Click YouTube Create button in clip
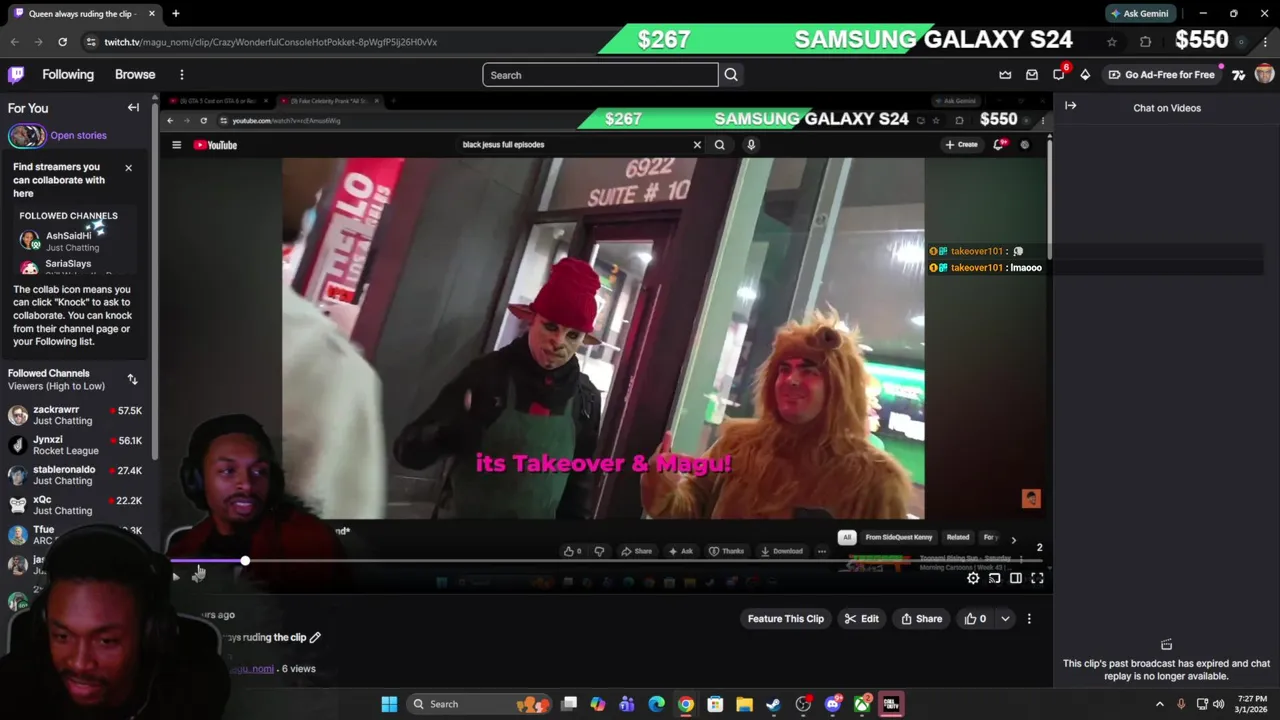The image size is (1280, 720). [x=961, y=145]
